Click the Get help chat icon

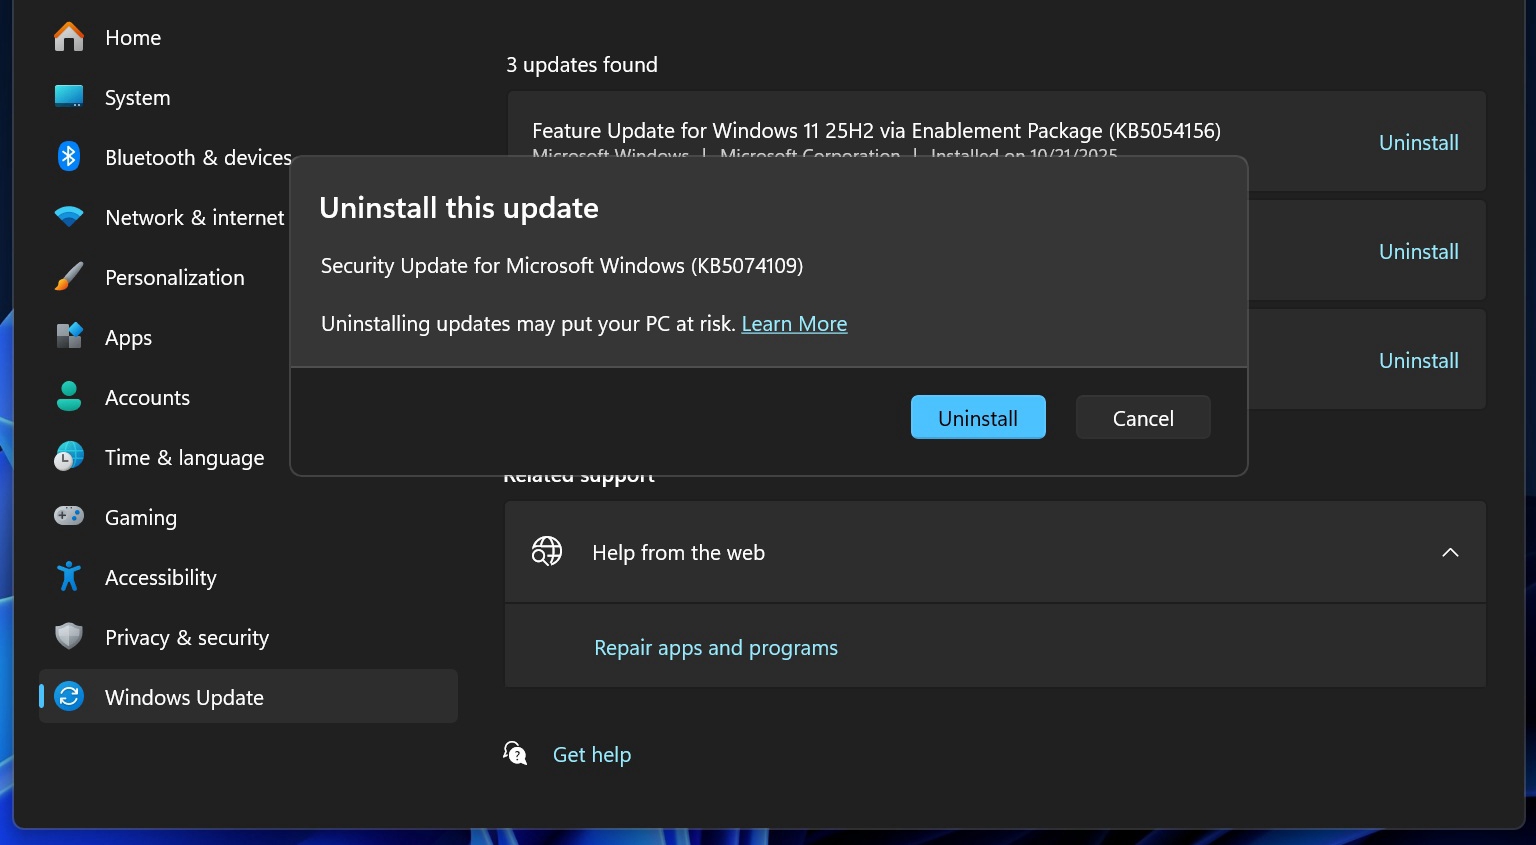point(514,752)
